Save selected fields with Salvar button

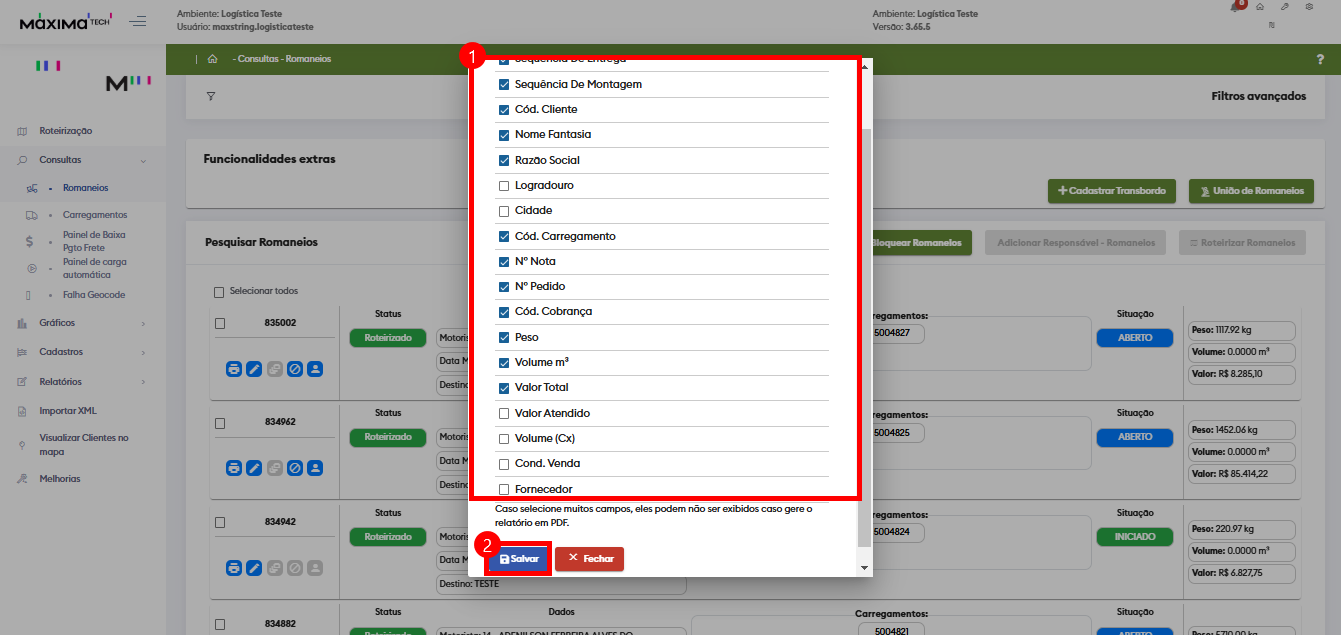click(x=519, y=559)
